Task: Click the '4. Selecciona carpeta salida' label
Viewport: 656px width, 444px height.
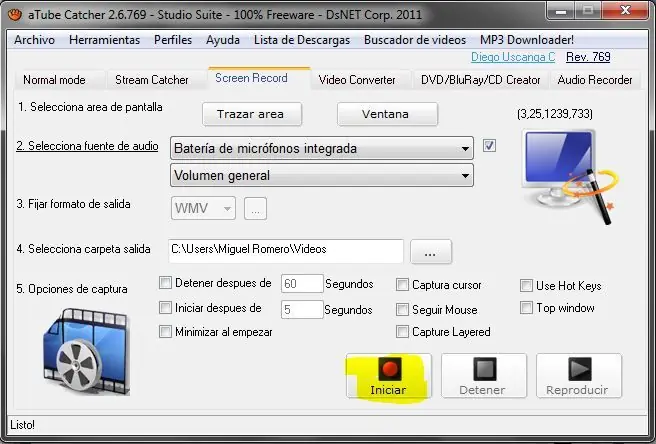Action: pos(83,249)
